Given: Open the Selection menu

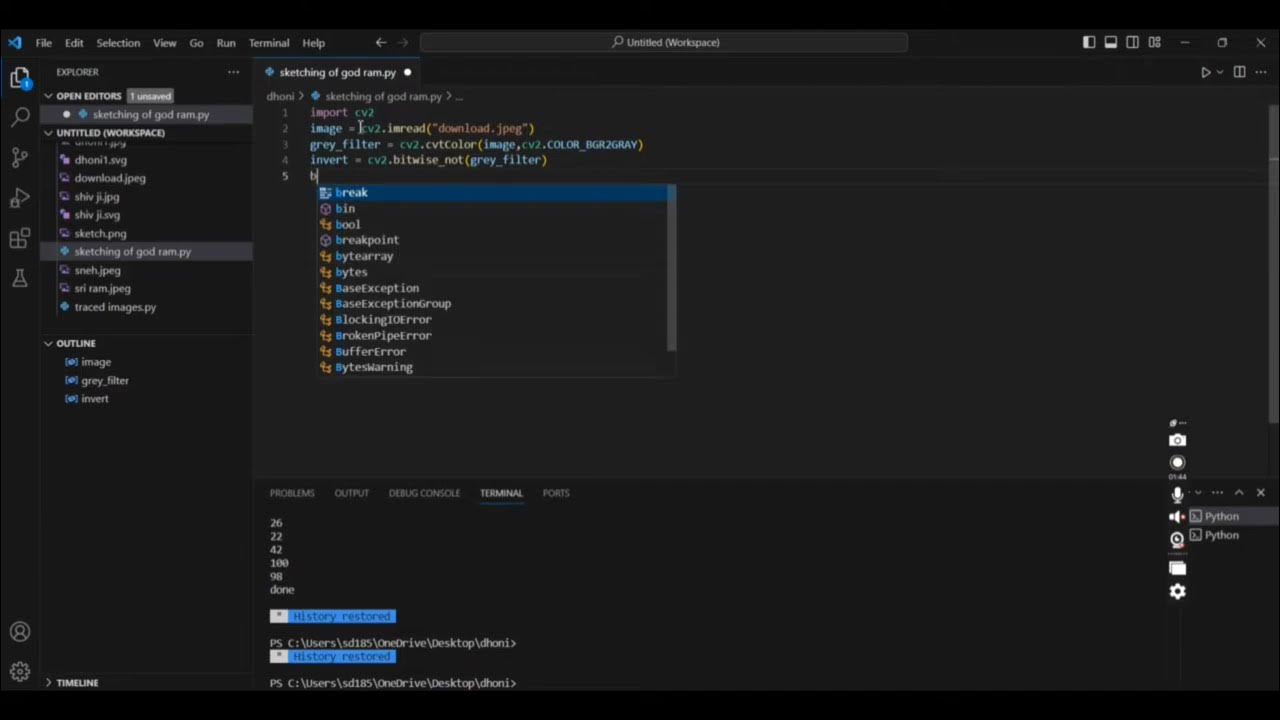Looking at the screenshot, I should pyautogui.click(x=118, y=43).
